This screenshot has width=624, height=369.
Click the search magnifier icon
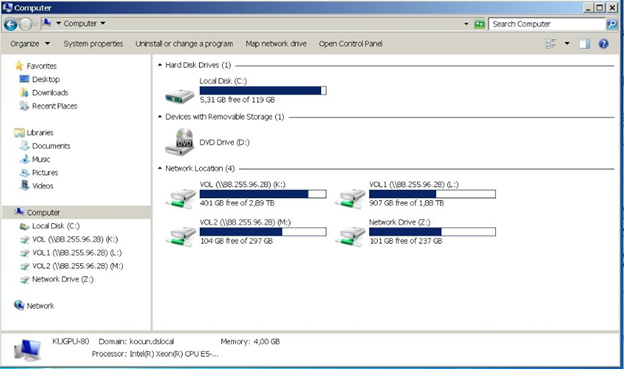coord(612,24)
